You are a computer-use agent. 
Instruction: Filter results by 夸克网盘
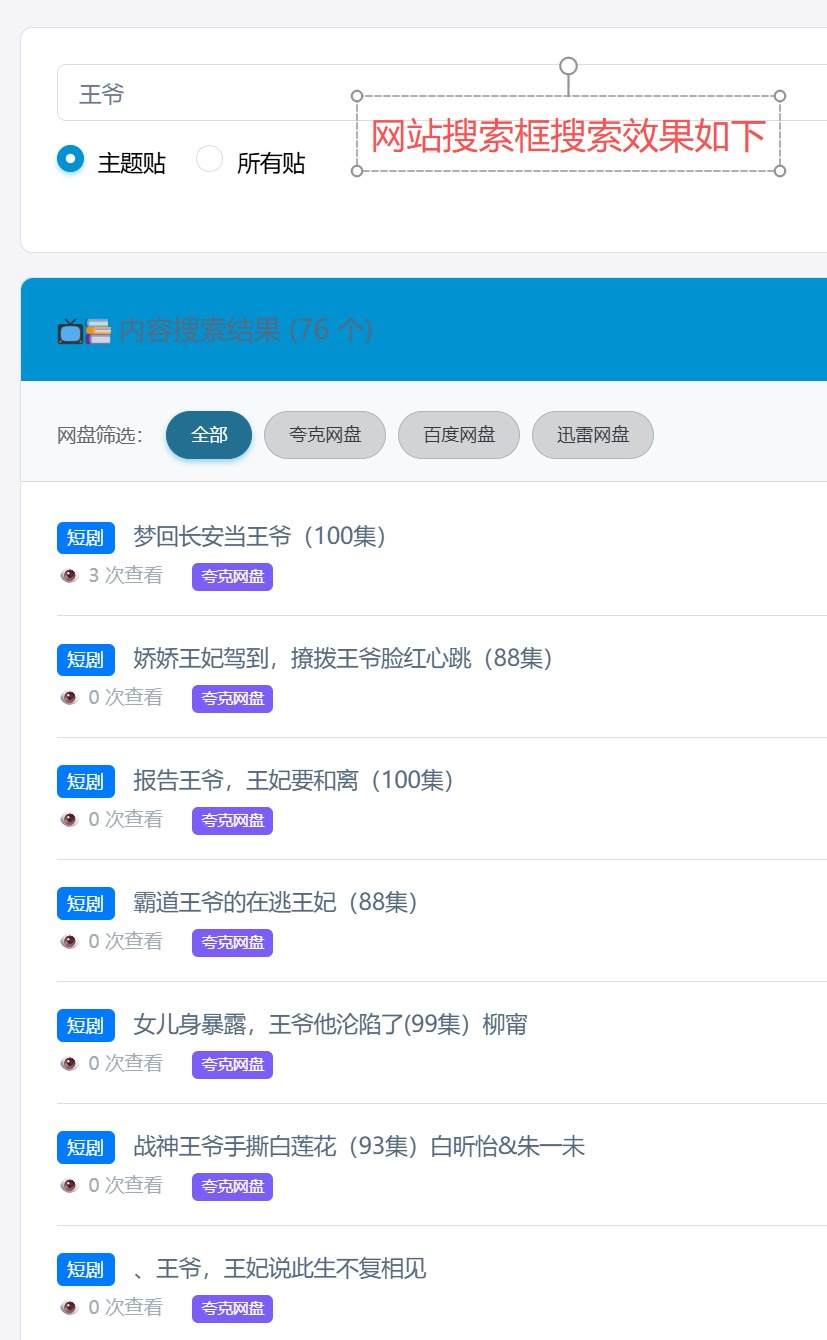325,435
